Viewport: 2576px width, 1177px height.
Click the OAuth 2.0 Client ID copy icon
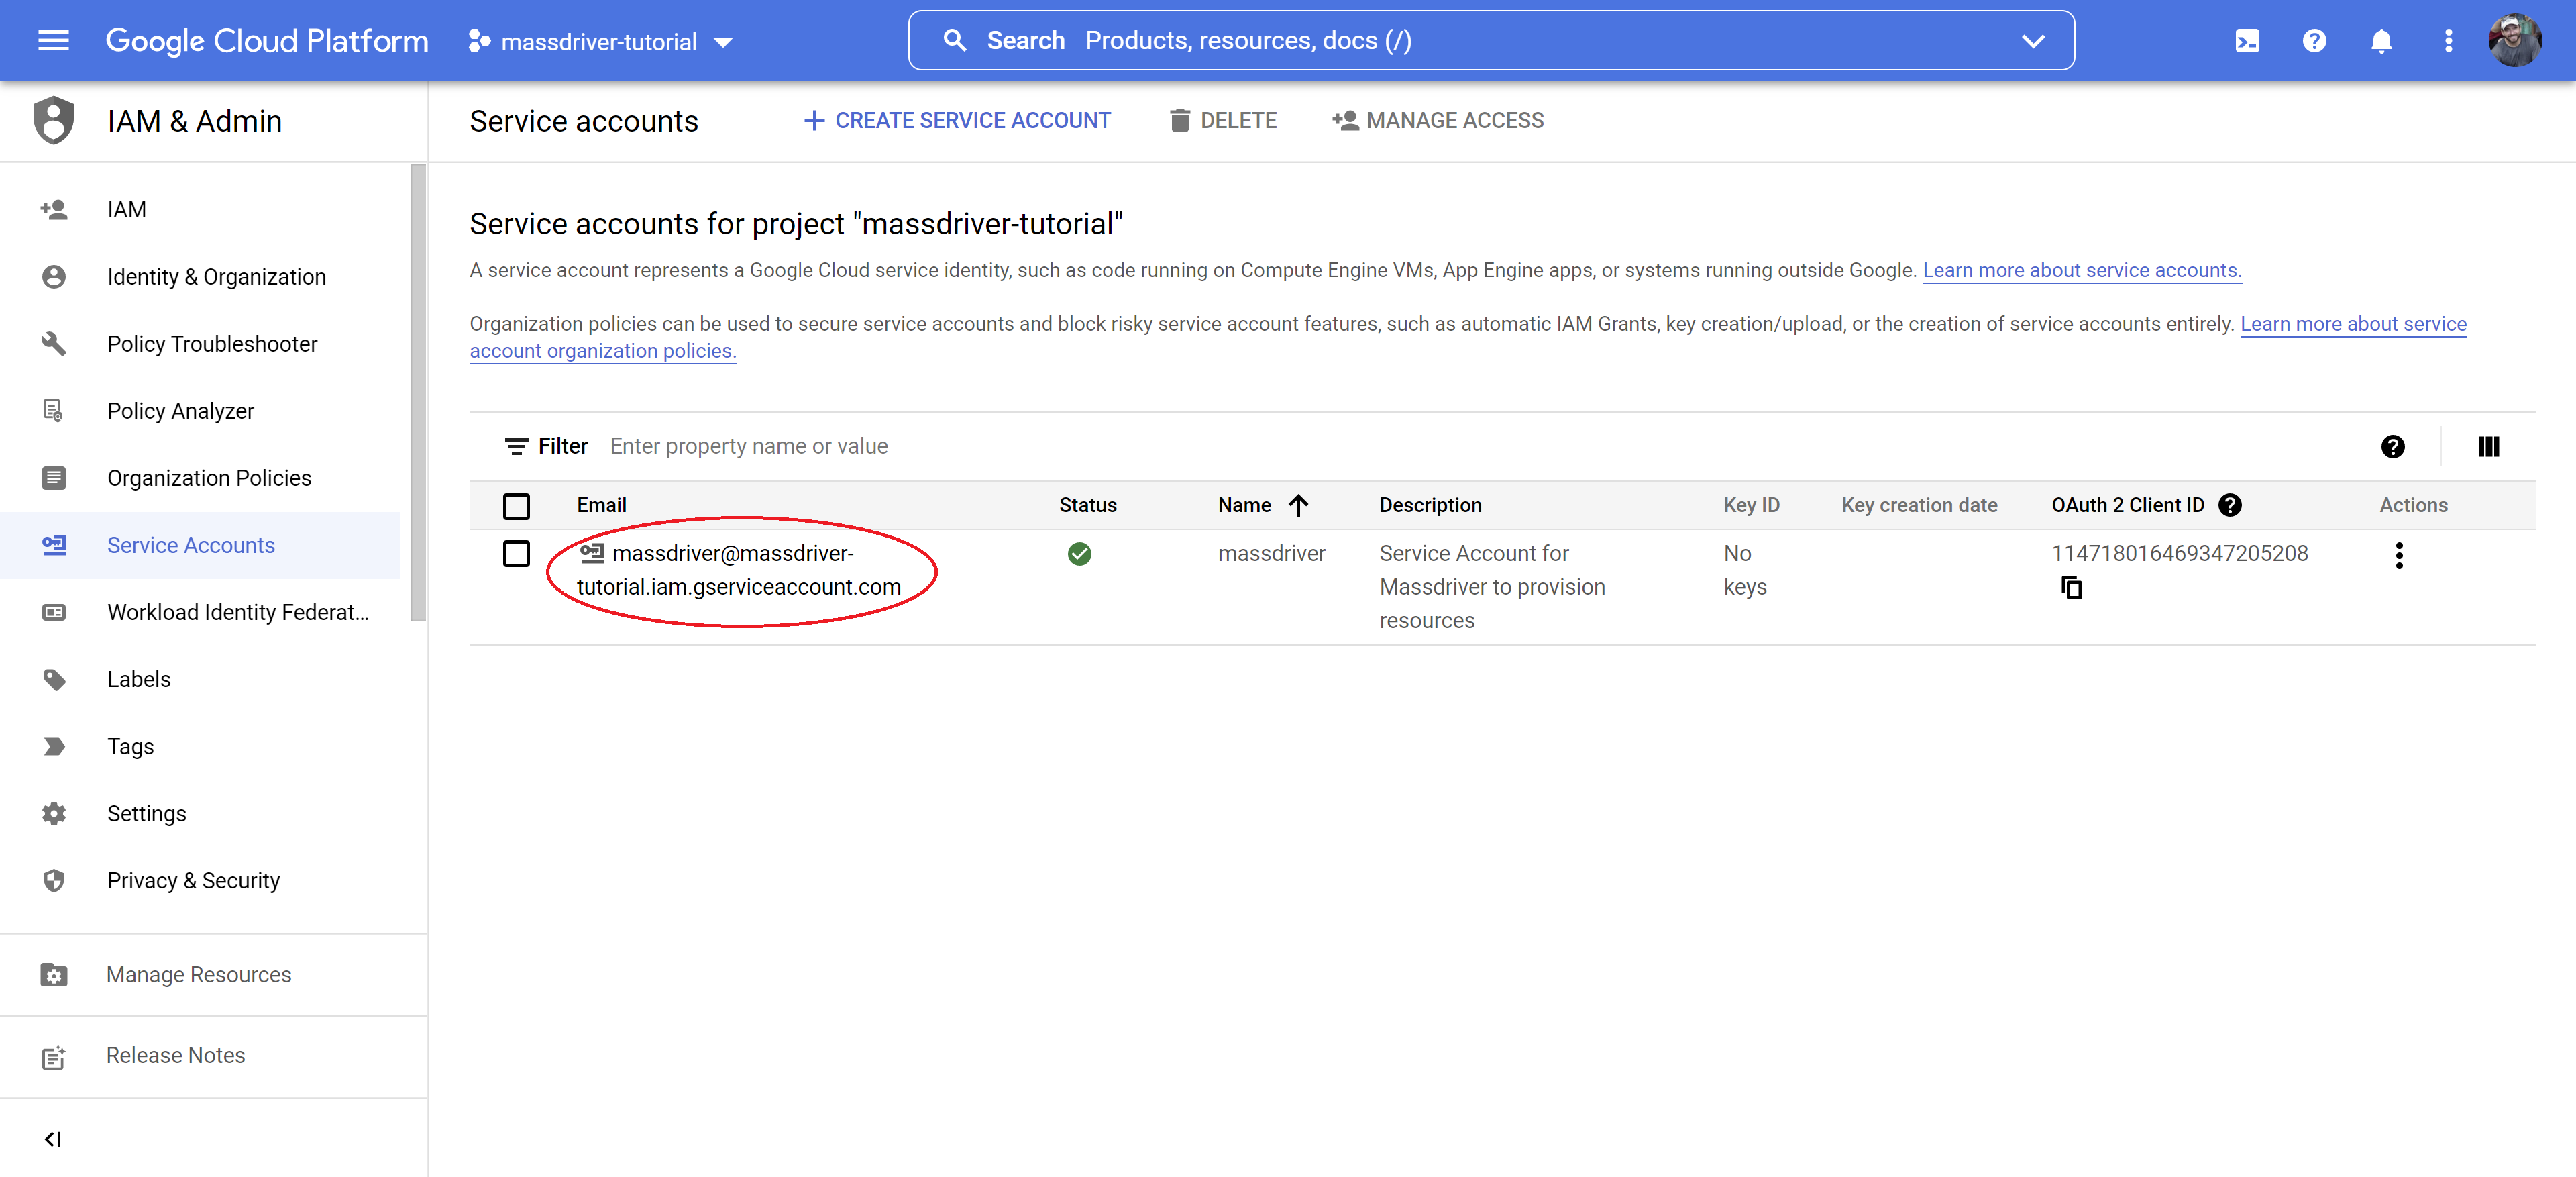2070,588
